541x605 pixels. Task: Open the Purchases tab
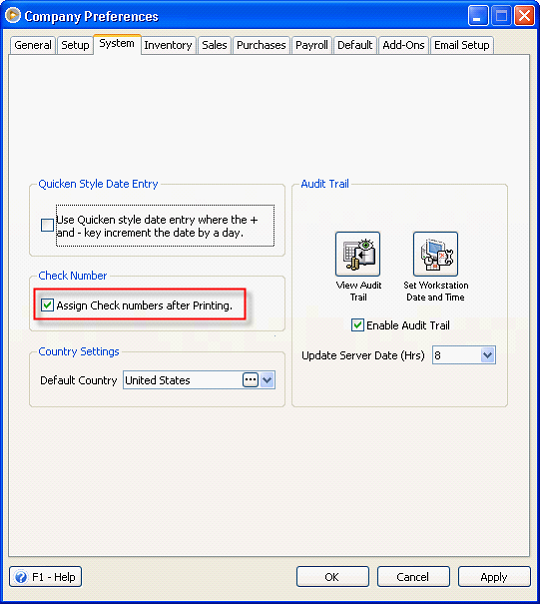coord(261,45)
